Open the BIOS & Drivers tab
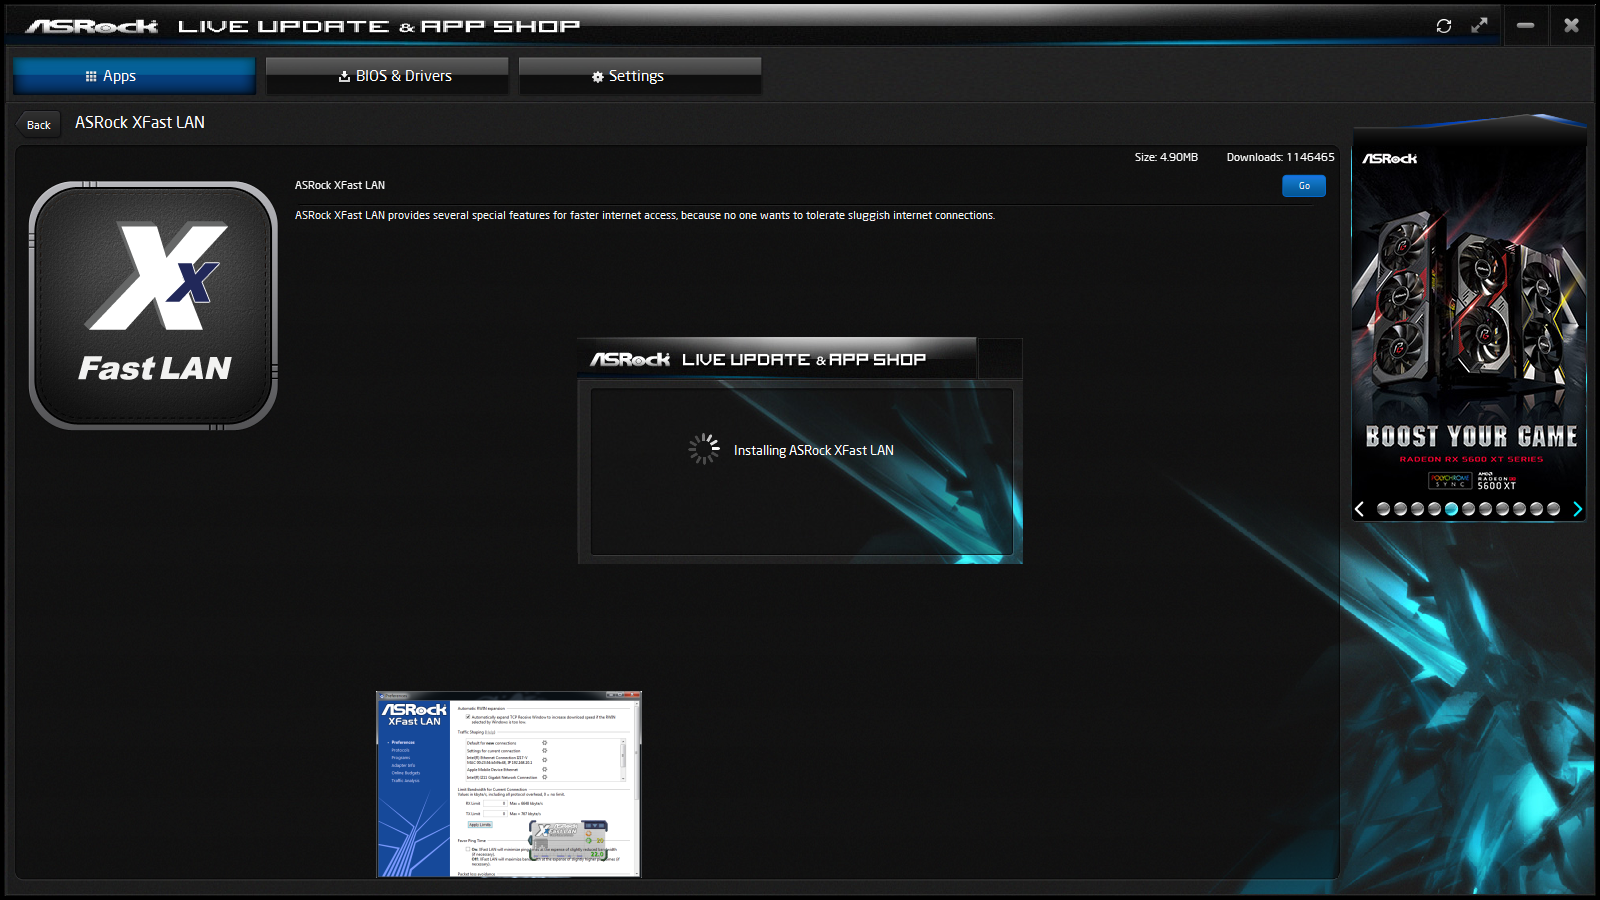1600x900 pixels. coord(387,76)
